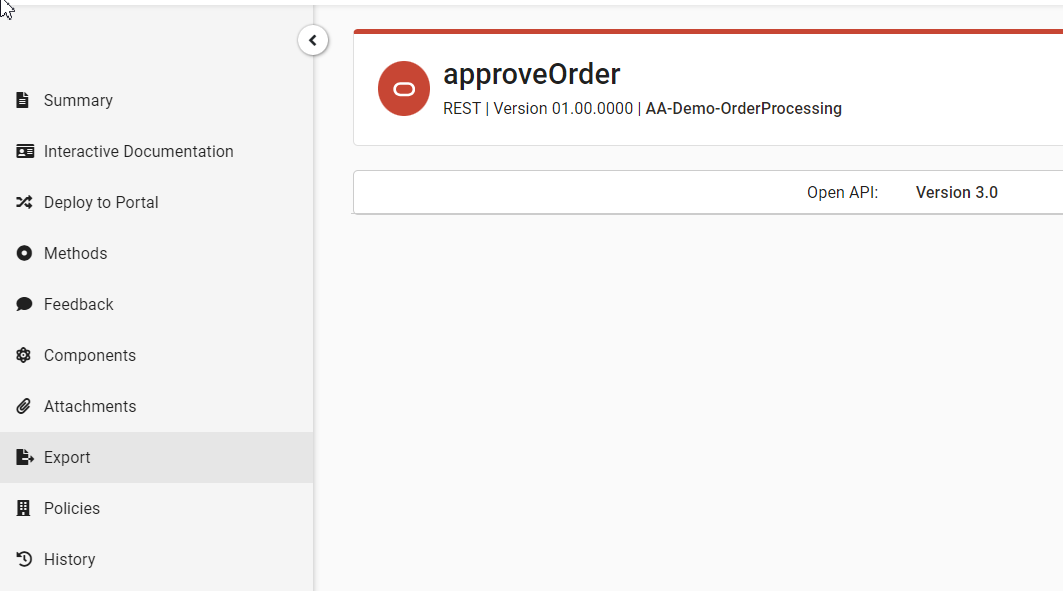Click the Components atom icon
This screenshot has width=1063, height=591.
[24, 355]
